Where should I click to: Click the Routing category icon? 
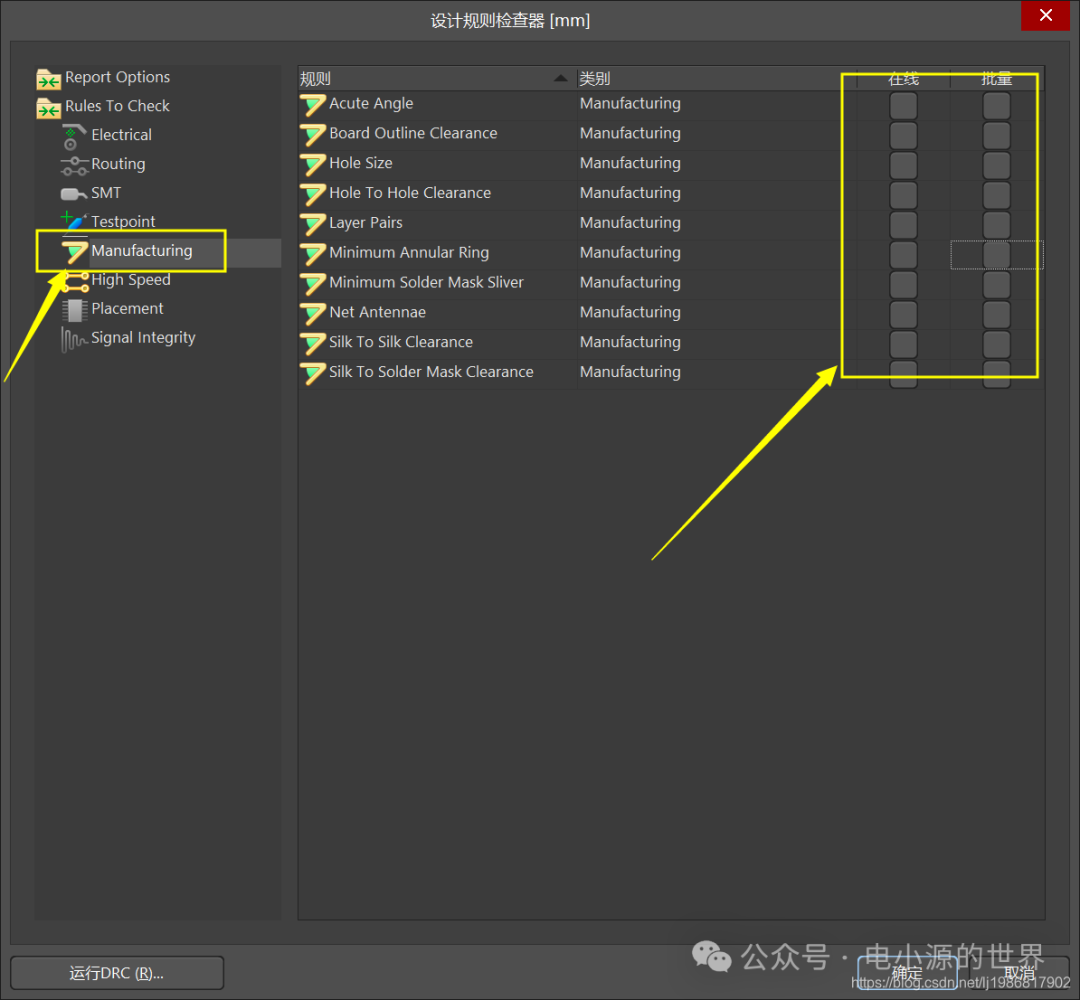click(74, 165)
